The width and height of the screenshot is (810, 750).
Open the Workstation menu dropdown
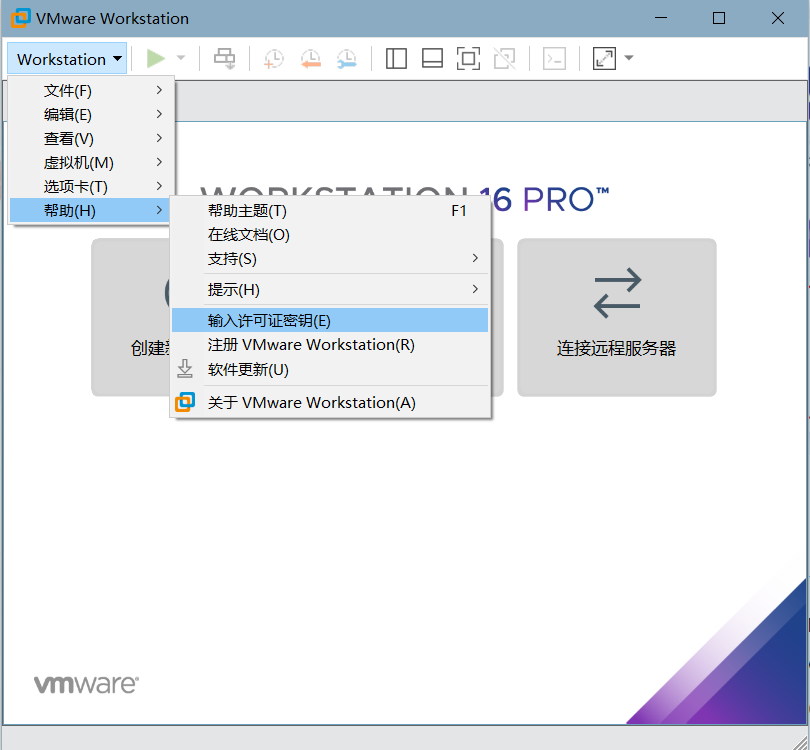pyautogui.click(x=67, y=59)
